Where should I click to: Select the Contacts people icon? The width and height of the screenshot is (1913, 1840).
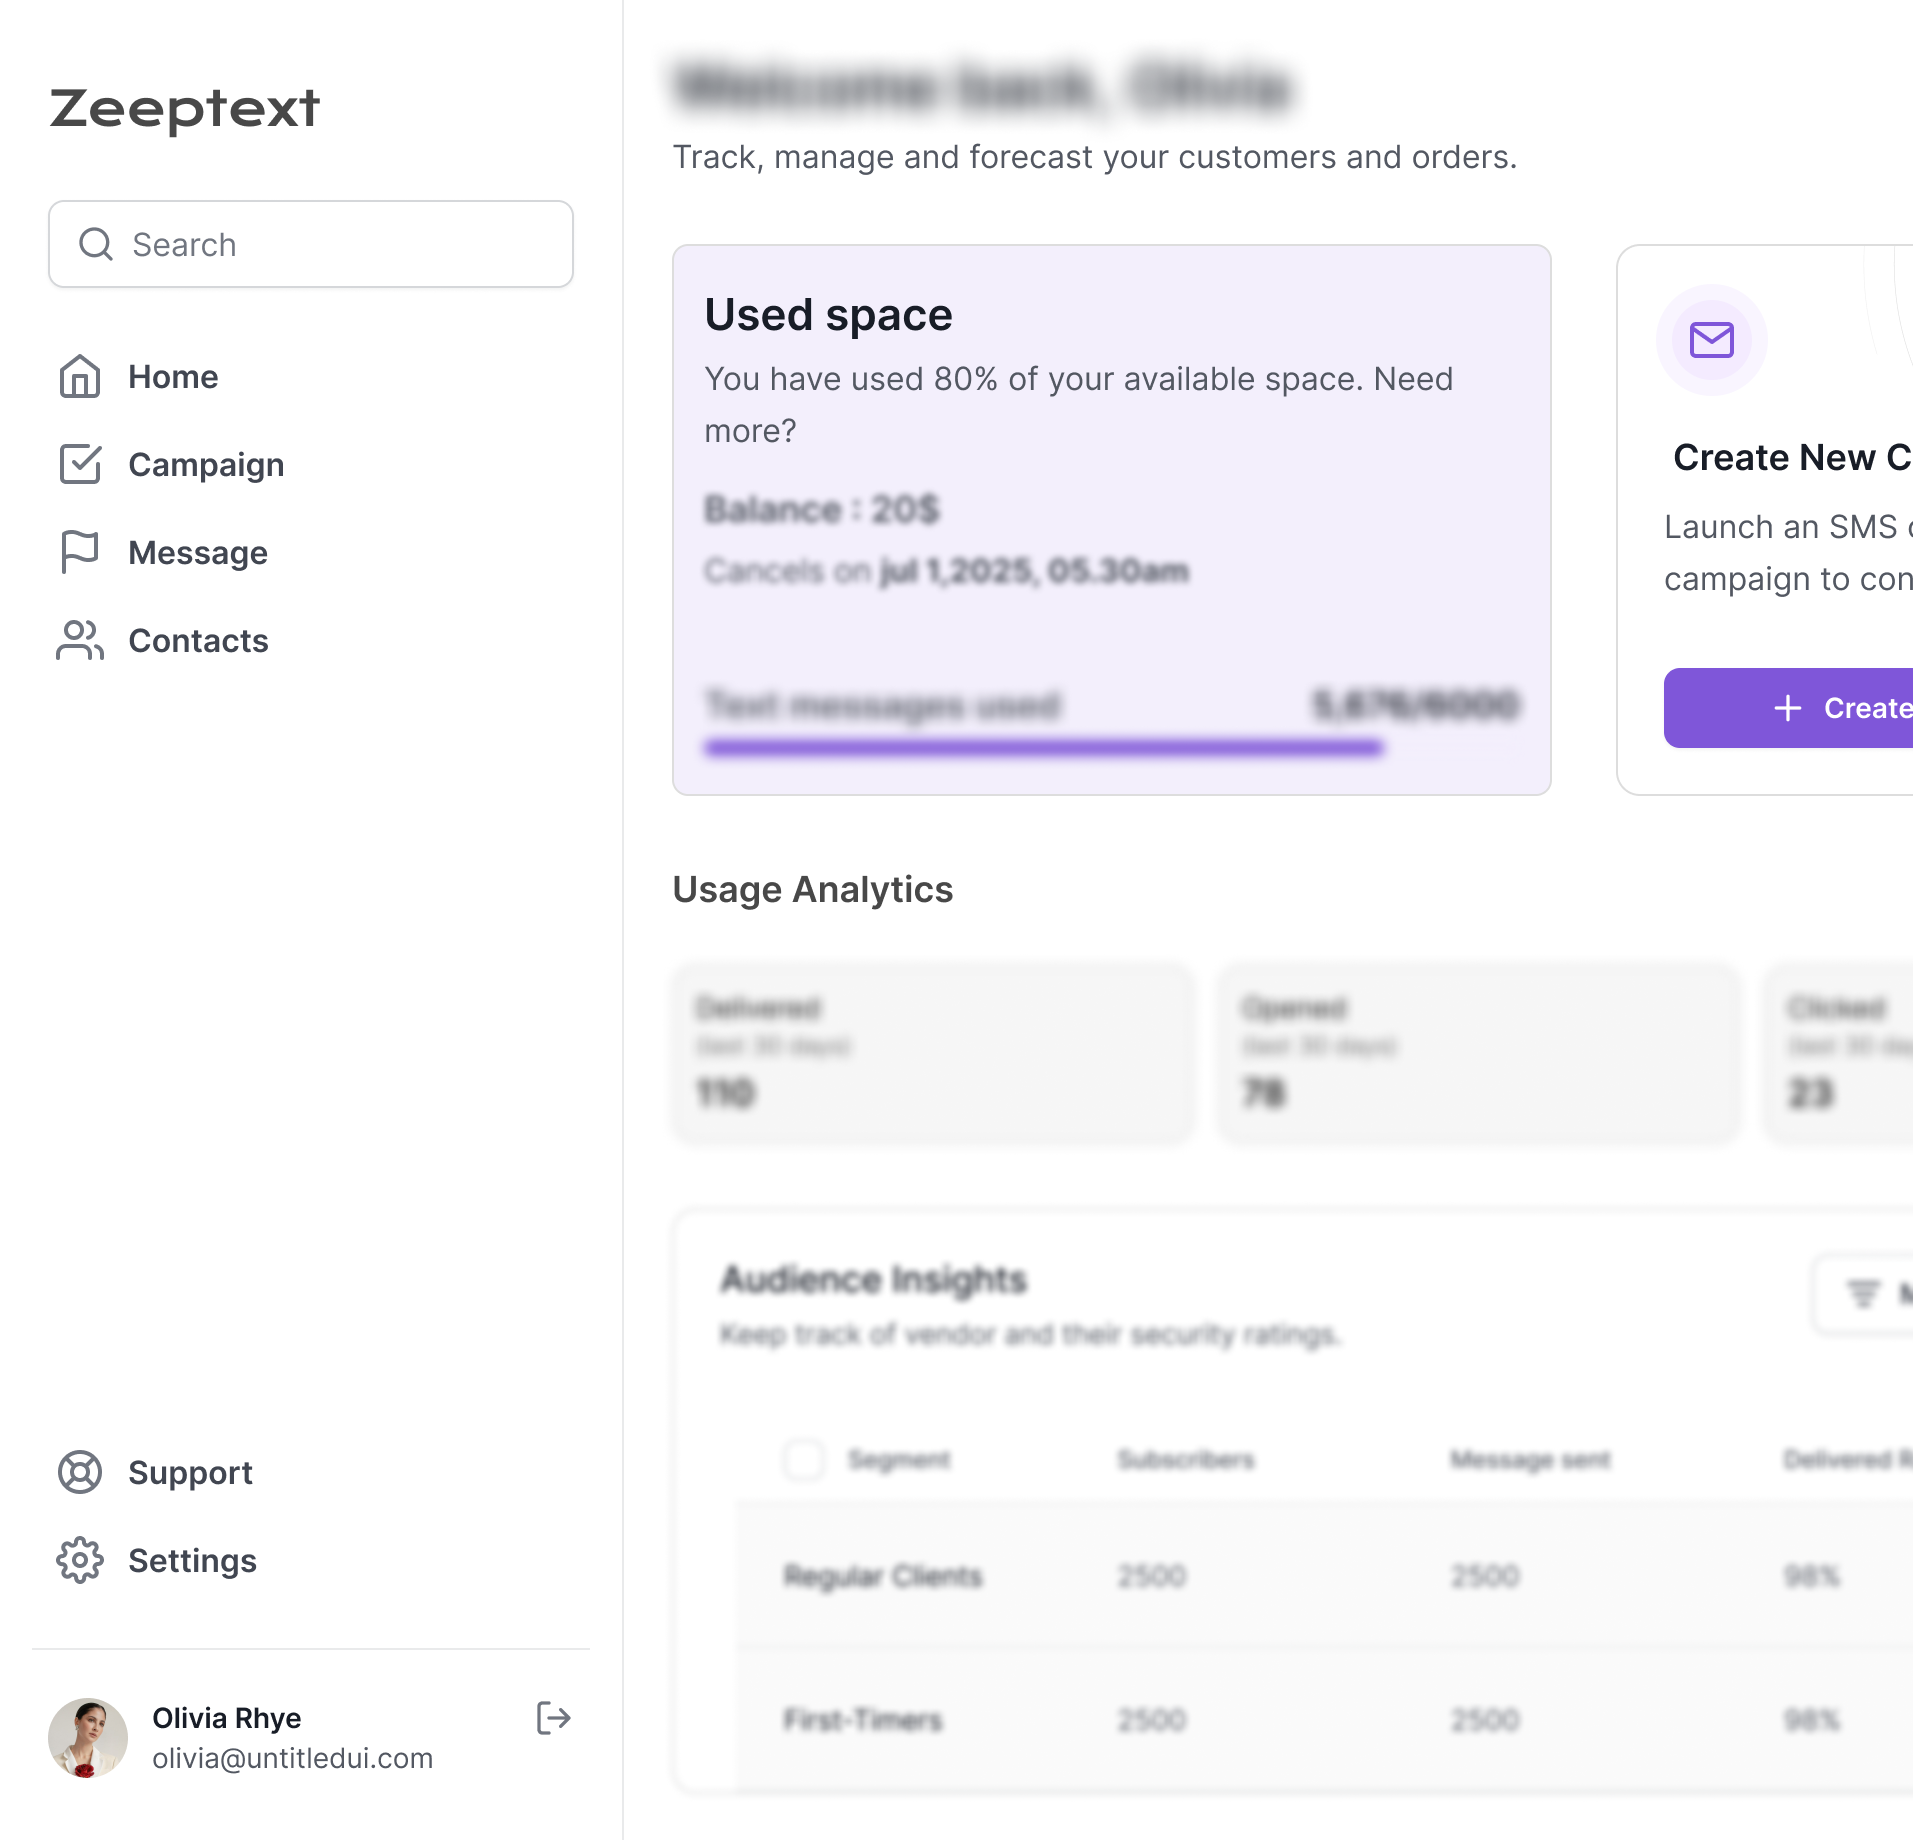point(79,640)
